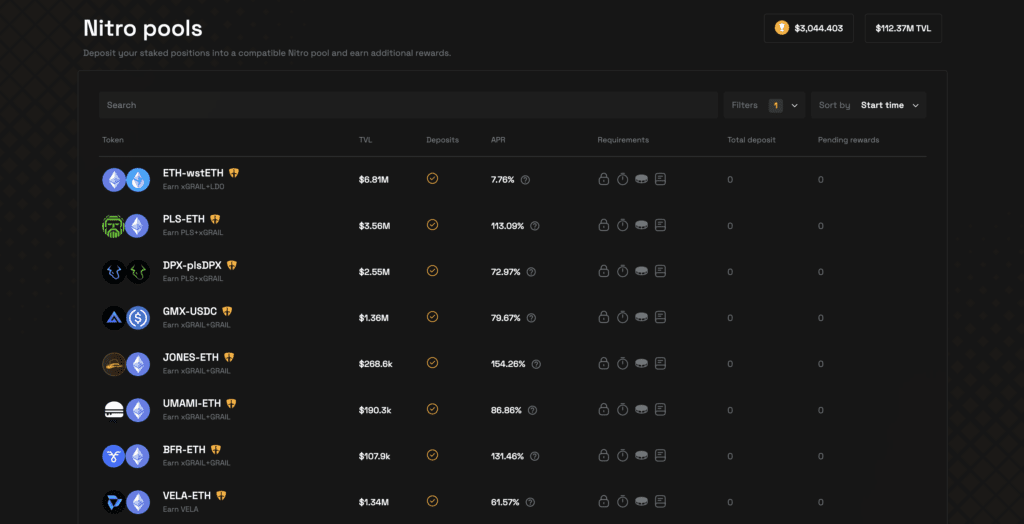This screenshot has height=524, width=1024.
Task: Open the Sort by Start time dropdown
Action: [x=869, y=105]
